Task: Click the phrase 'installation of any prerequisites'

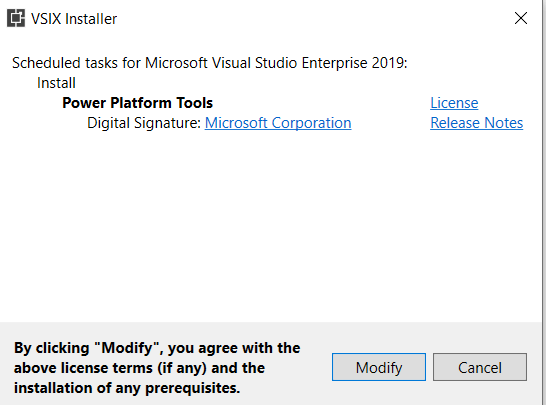Action: tap(127, 388)
